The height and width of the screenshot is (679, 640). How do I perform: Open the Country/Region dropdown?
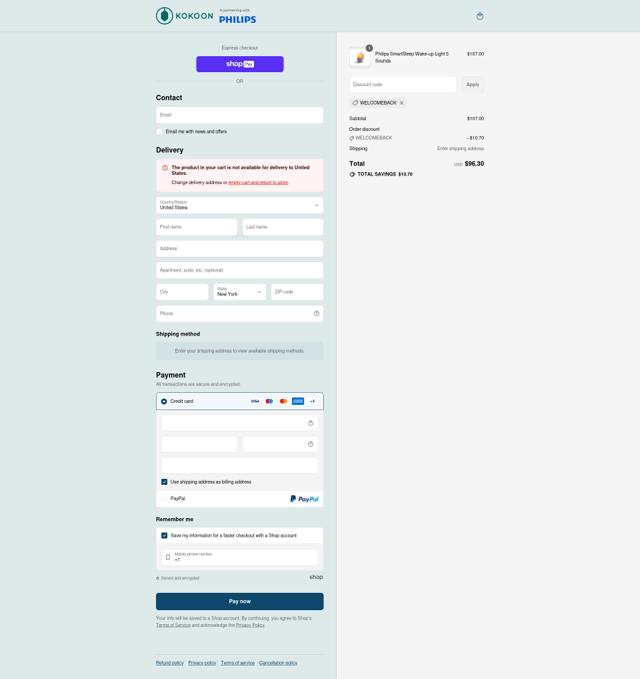[x=239, y=205]
